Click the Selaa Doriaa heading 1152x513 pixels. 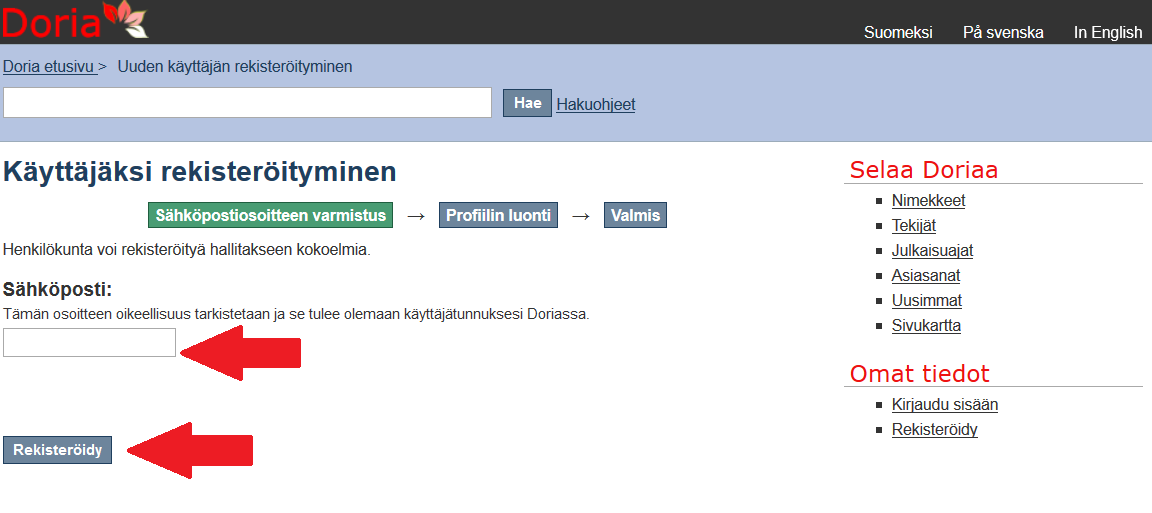click(924, 170)
